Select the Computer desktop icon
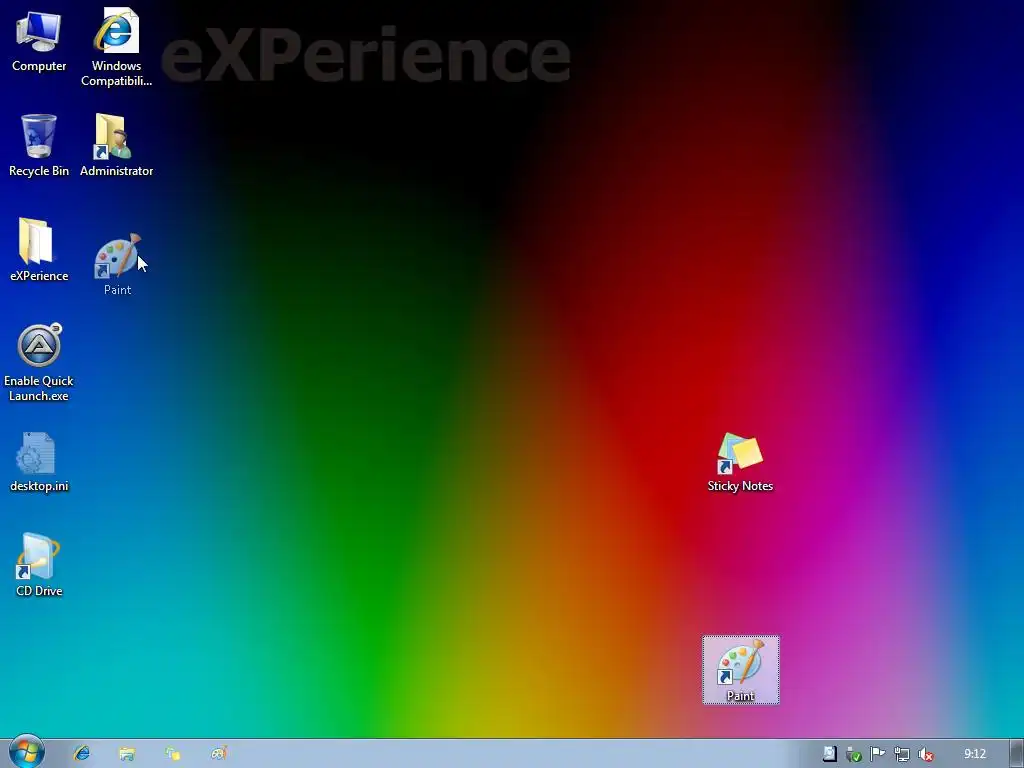Image resolution: width=1024 pixels, height=768 pixels. click(x=39, y=40)
